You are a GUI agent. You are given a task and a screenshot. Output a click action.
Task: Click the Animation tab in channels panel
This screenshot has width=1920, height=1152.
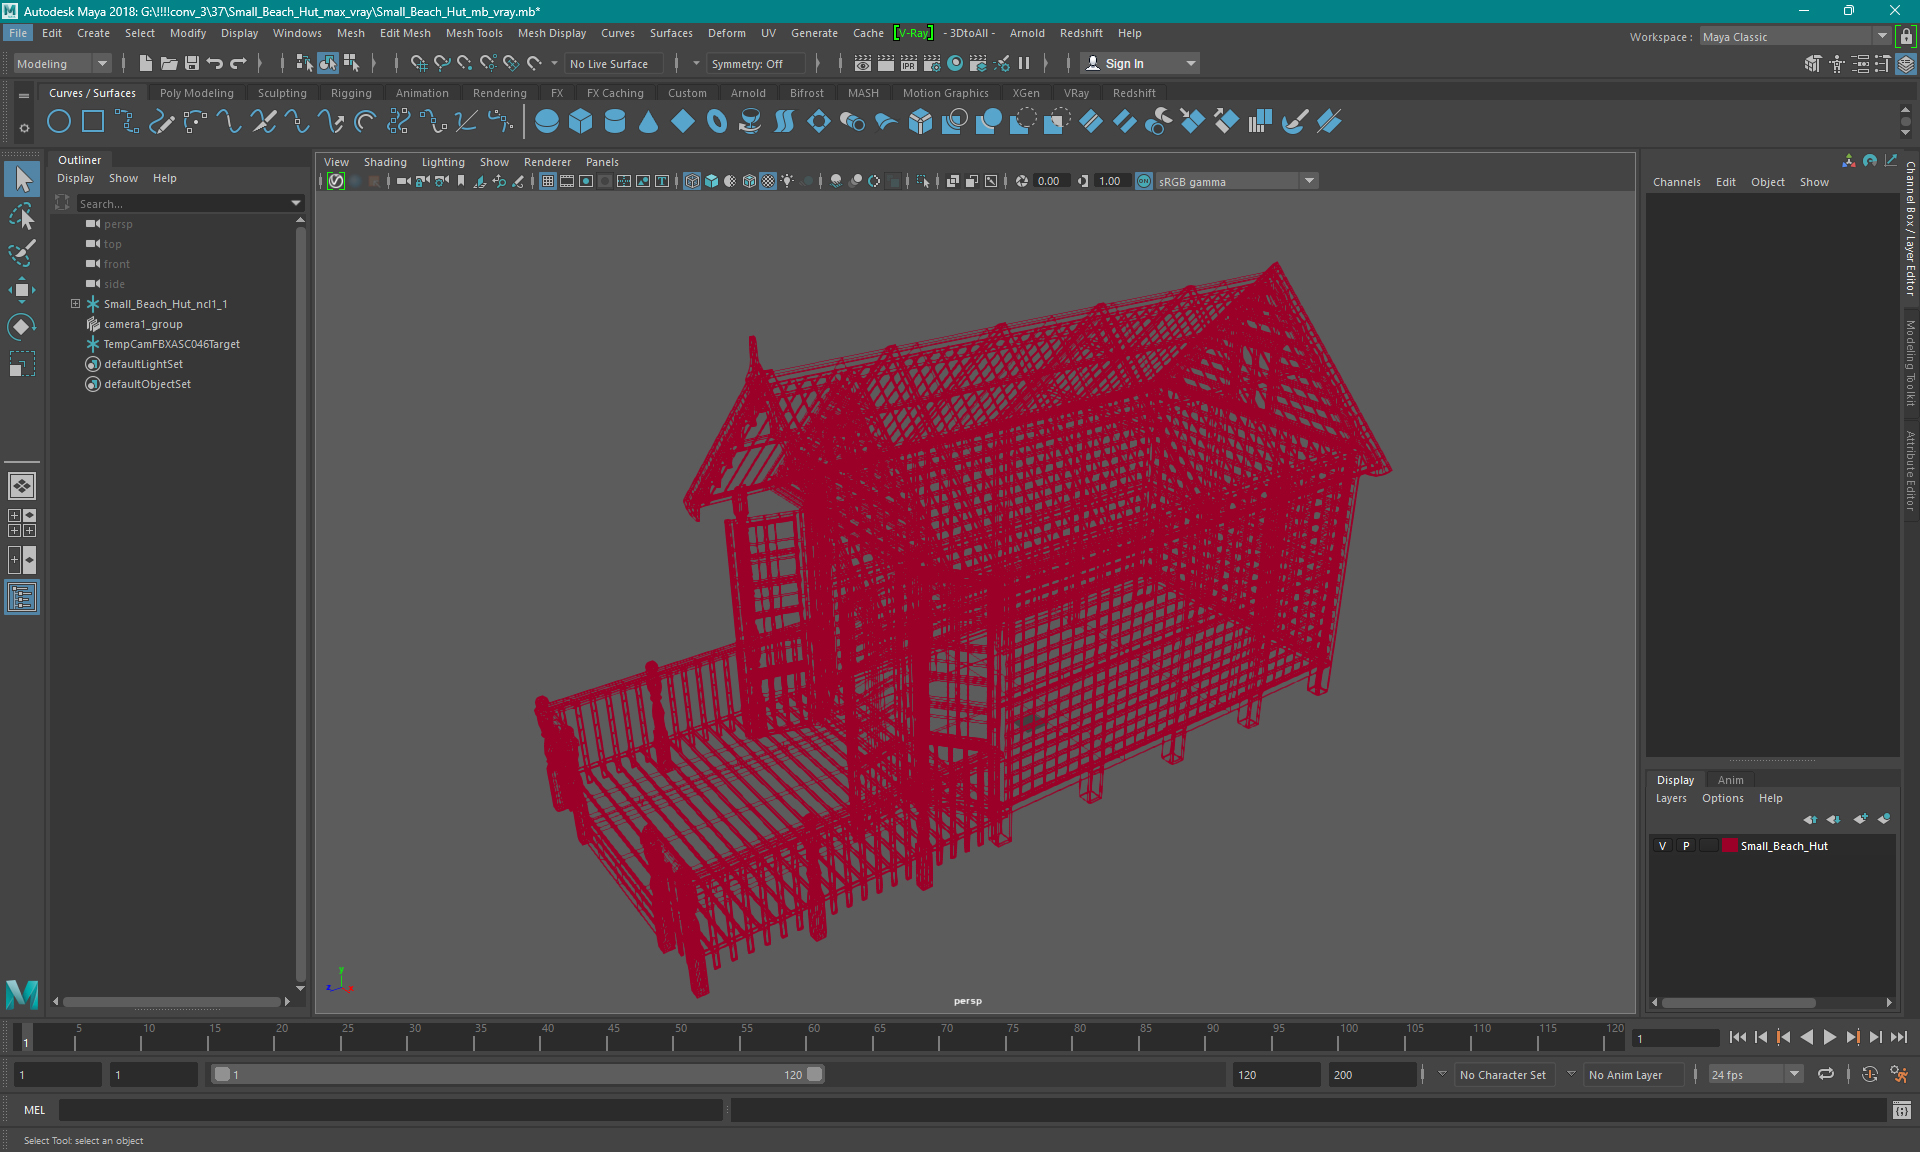(1729, 779)
